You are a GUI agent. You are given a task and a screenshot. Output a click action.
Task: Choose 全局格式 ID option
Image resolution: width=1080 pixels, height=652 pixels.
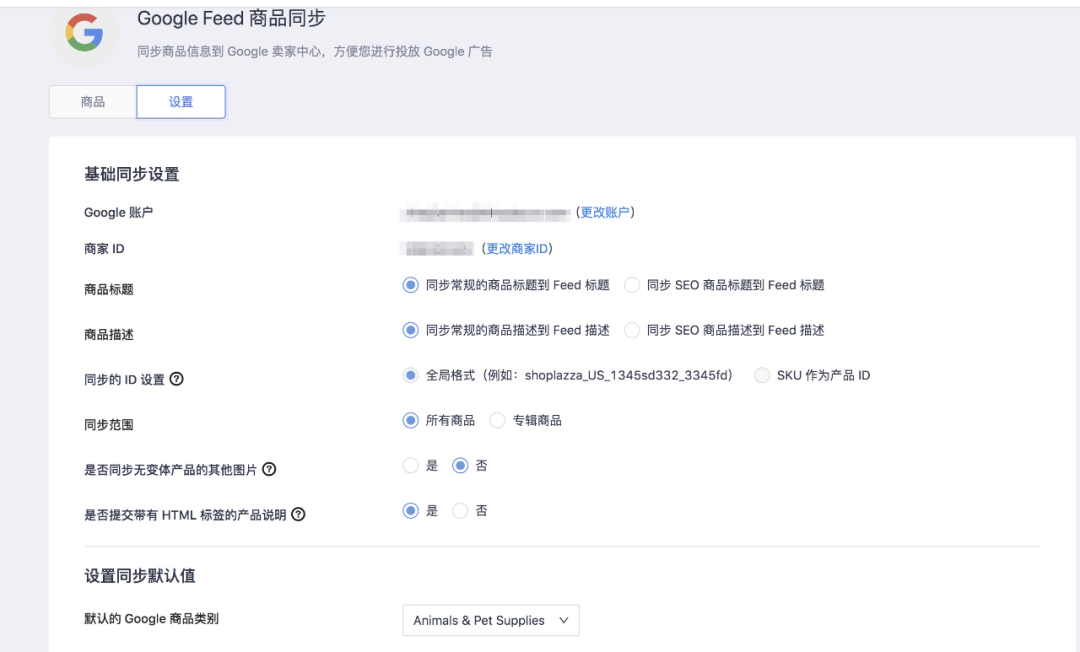[x=411, y=375]
